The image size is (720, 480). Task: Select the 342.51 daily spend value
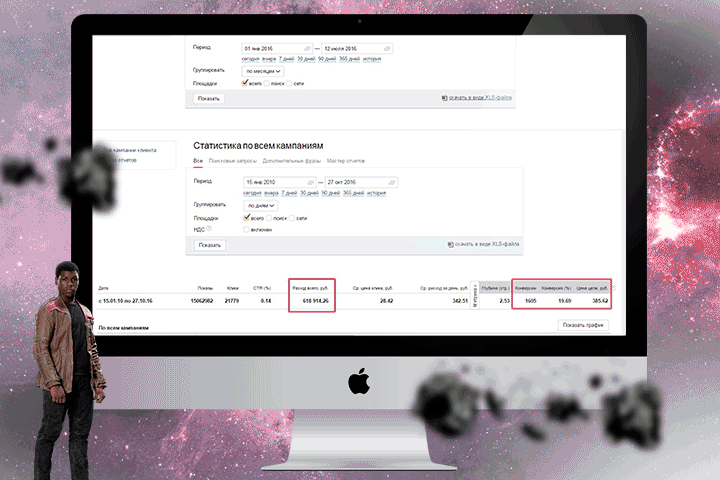click(x=460, y=301)
